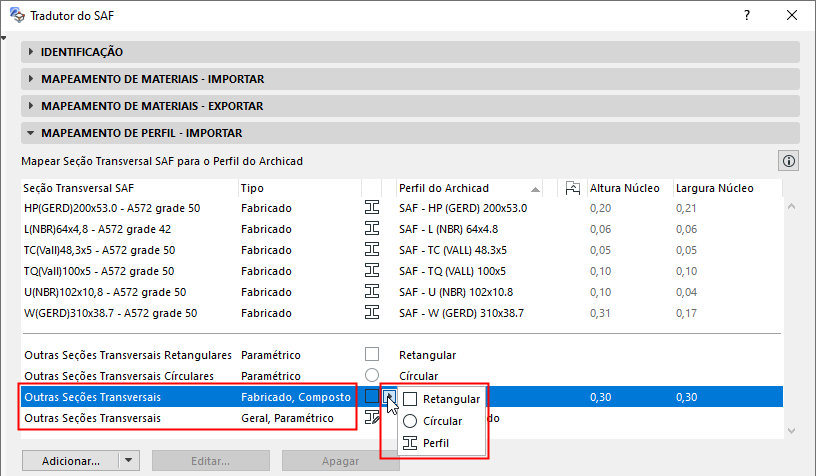Viewport: 816px width, 476px height.
Task: Click Largura Núcleo value 0,17
Action: click(686, 313)
